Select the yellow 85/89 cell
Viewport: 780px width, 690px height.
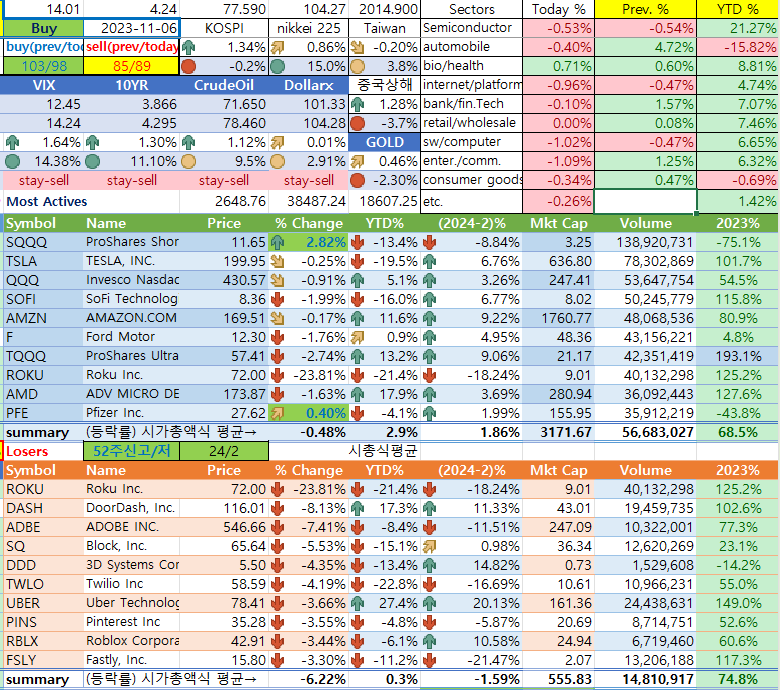(131, 66)
